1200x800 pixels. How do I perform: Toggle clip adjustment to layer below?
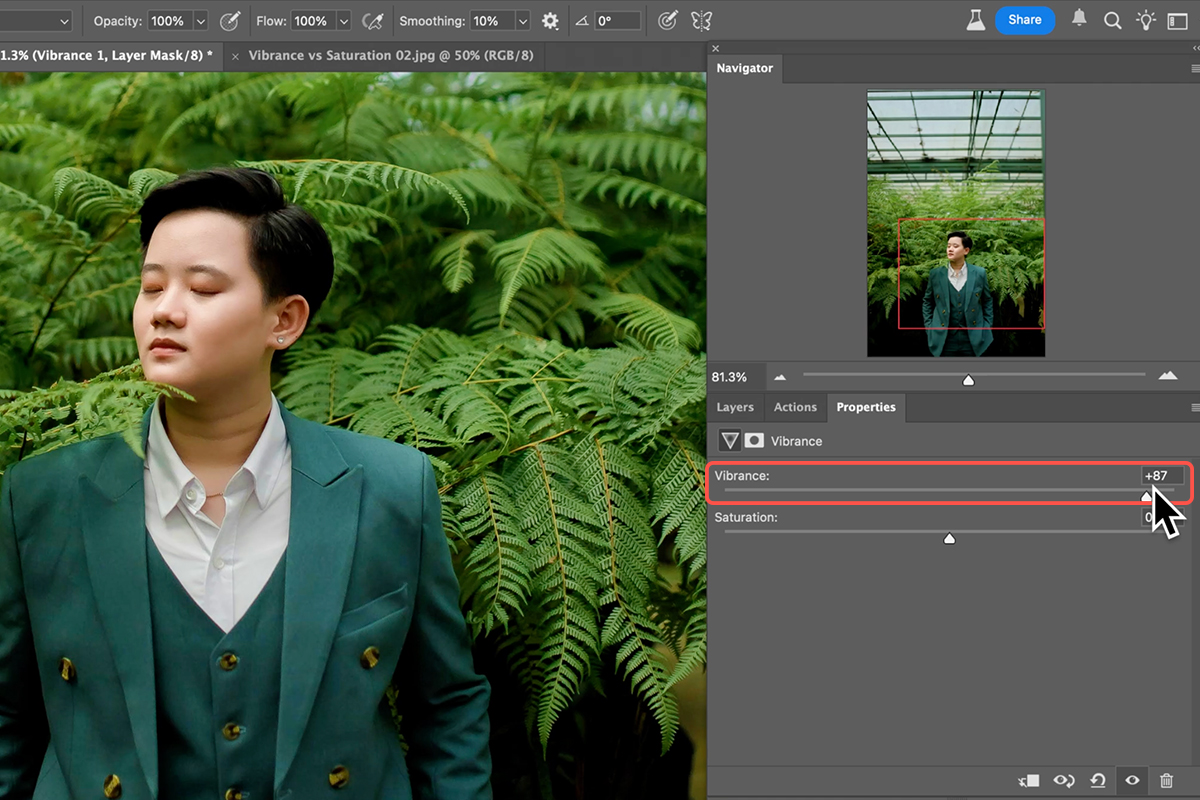[1029, 780]
